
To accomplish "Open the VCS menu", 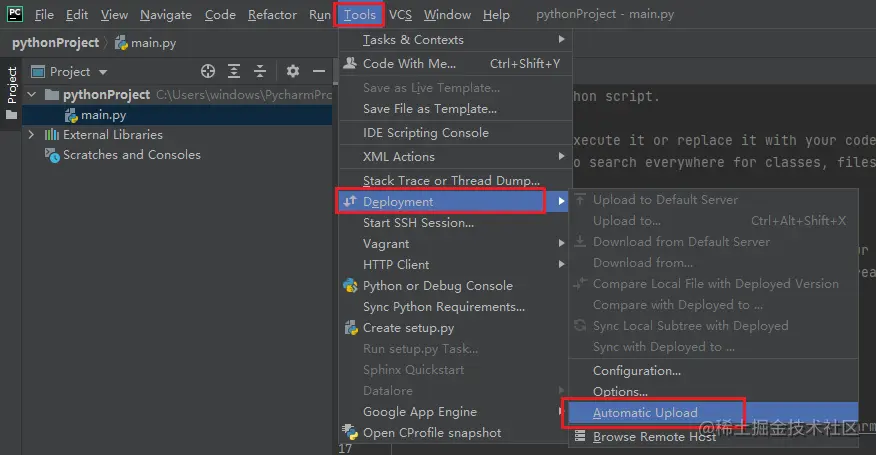I will click(x=400, y=15).
